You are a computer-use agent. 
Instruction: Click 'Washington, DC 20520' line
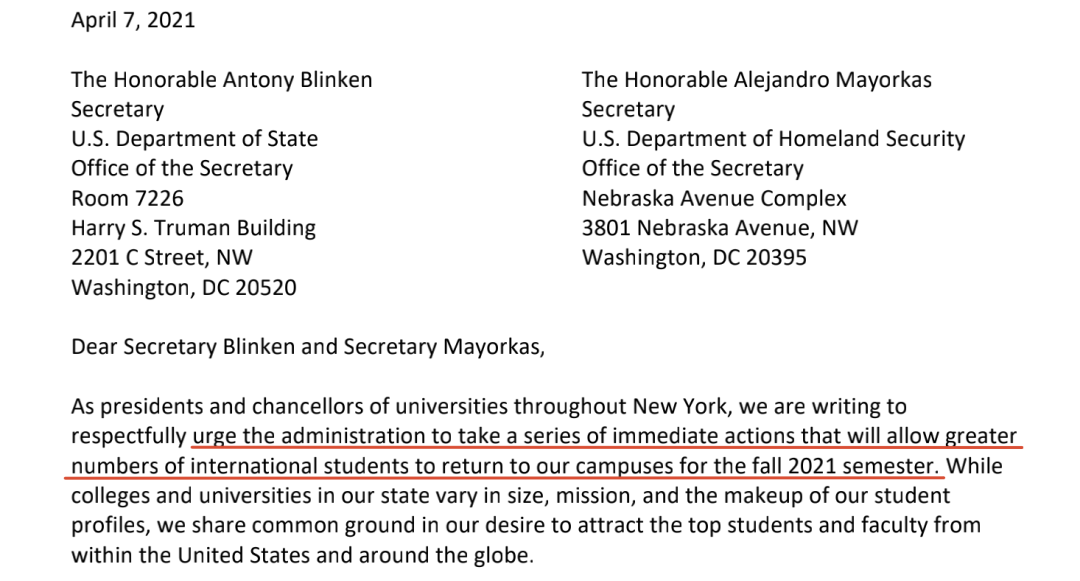pos(184,287)
